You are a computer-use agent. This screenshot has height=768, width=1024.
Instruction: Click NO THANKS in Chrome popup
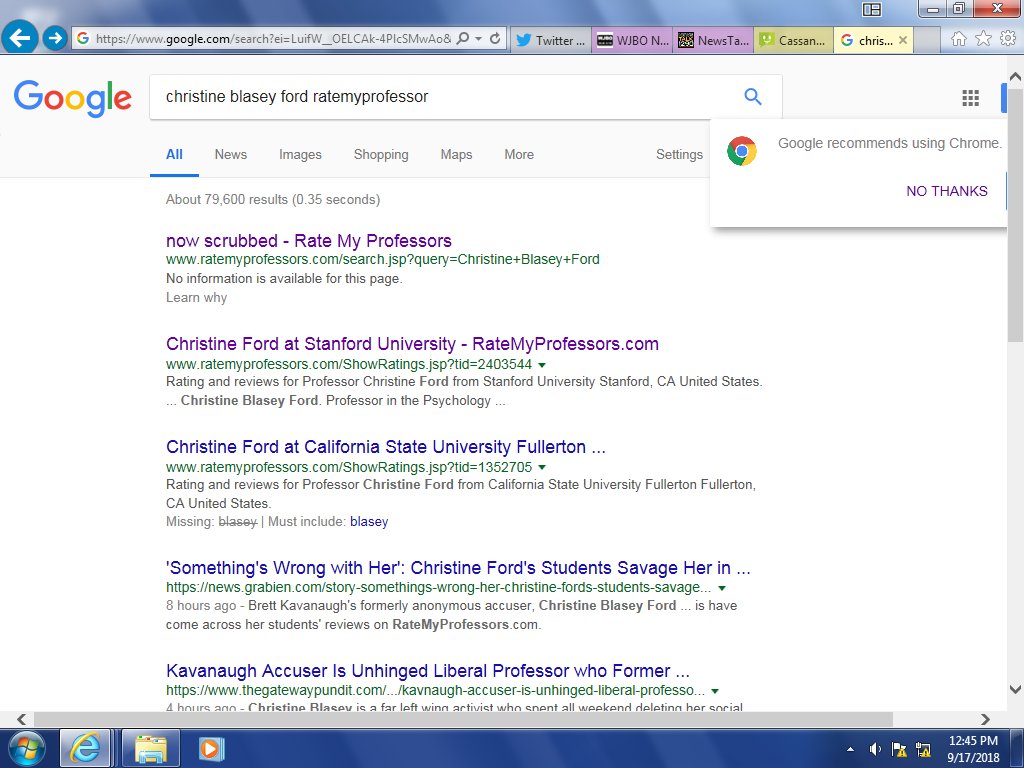pyautogui.click(x=946, y=191)
